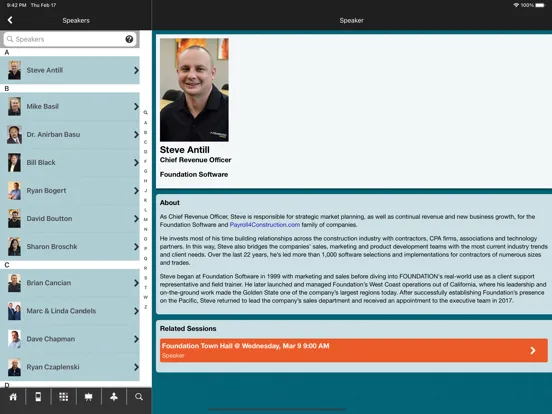This screenshot has height=414, width=552.
Task: Jump to letter K in alphabet index
Action: click(x=145, y=200)
